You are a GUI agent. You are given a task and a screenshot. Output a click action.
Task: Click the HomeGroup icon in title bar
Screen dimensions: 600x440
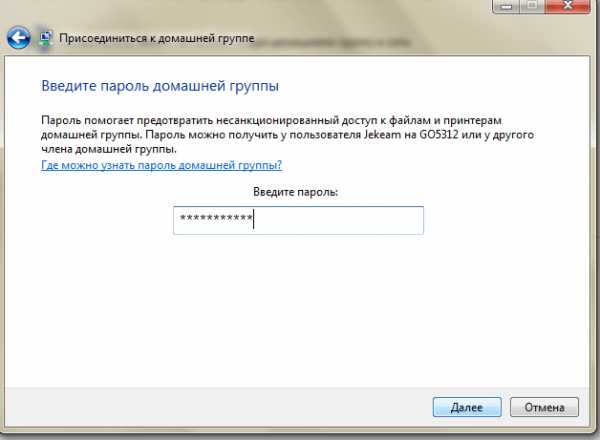pyautogui.click(x=46, y=39)
